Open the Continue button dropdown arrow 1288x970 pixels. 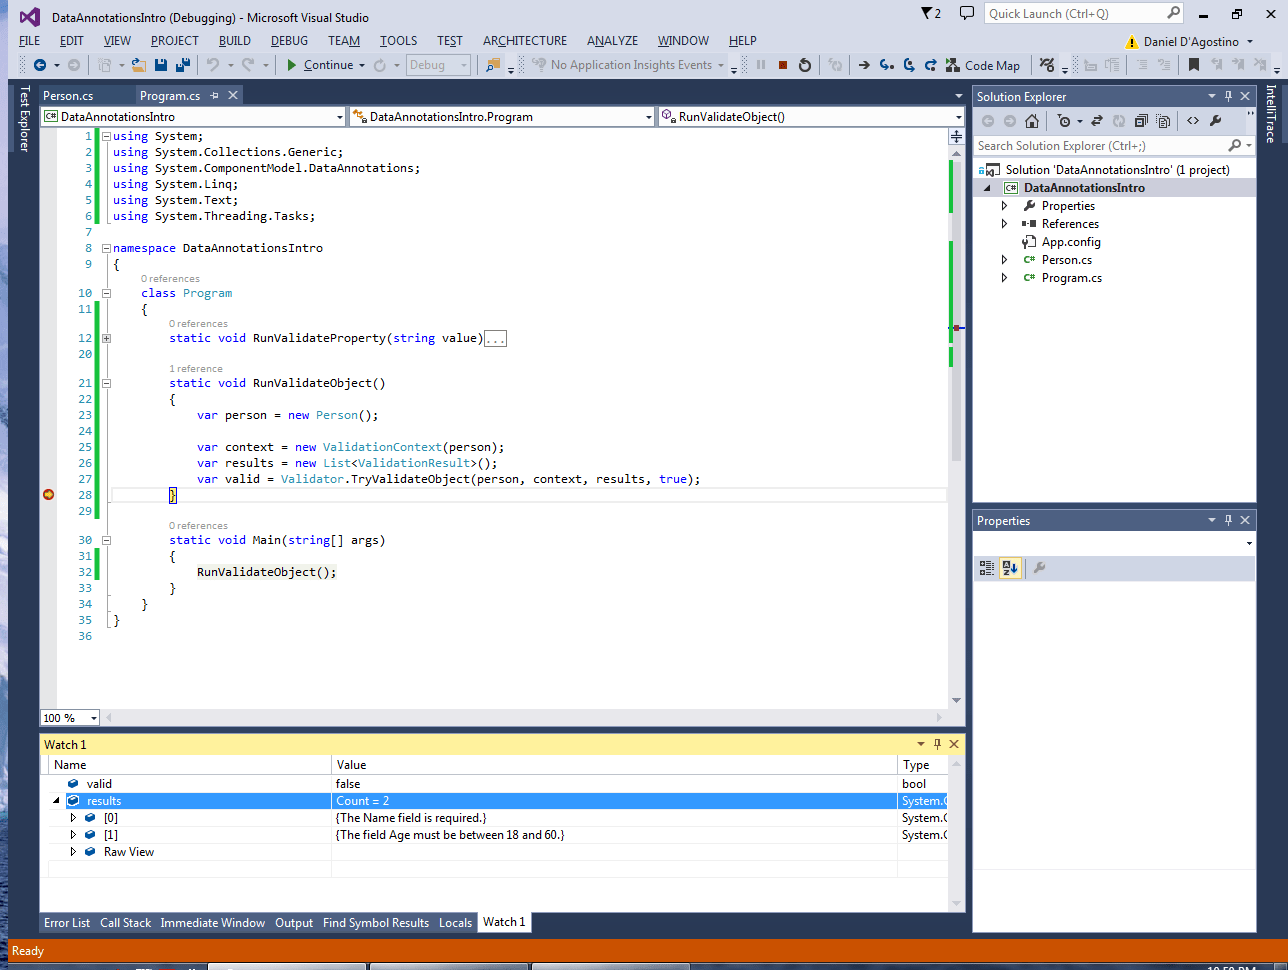point(363,65)
